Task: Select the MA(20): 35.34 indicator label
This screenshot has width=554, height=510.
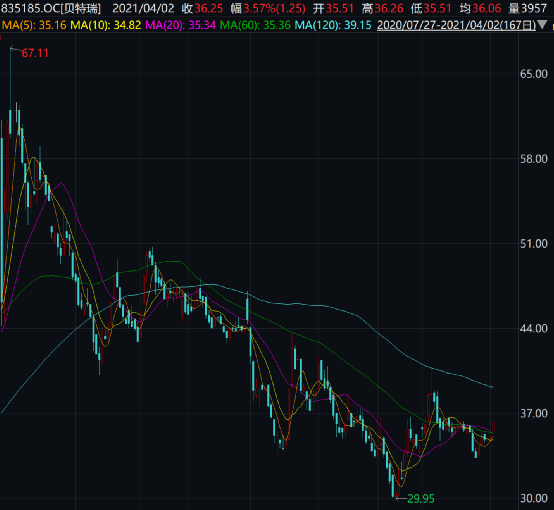Action: (x=180, y=25)
